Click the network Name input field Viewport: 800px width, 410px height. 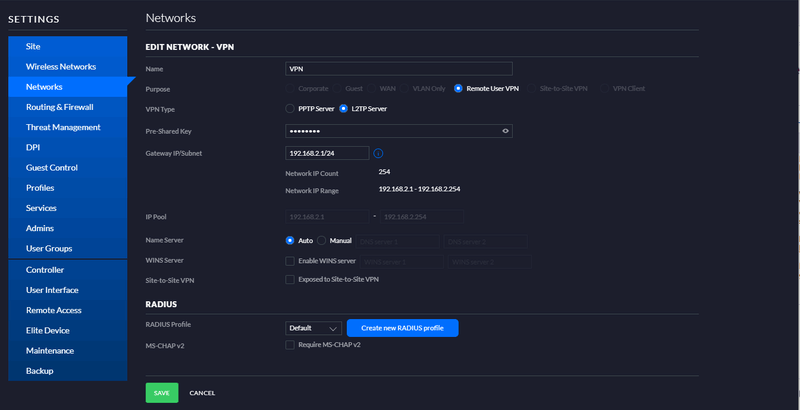click(399, 69)
